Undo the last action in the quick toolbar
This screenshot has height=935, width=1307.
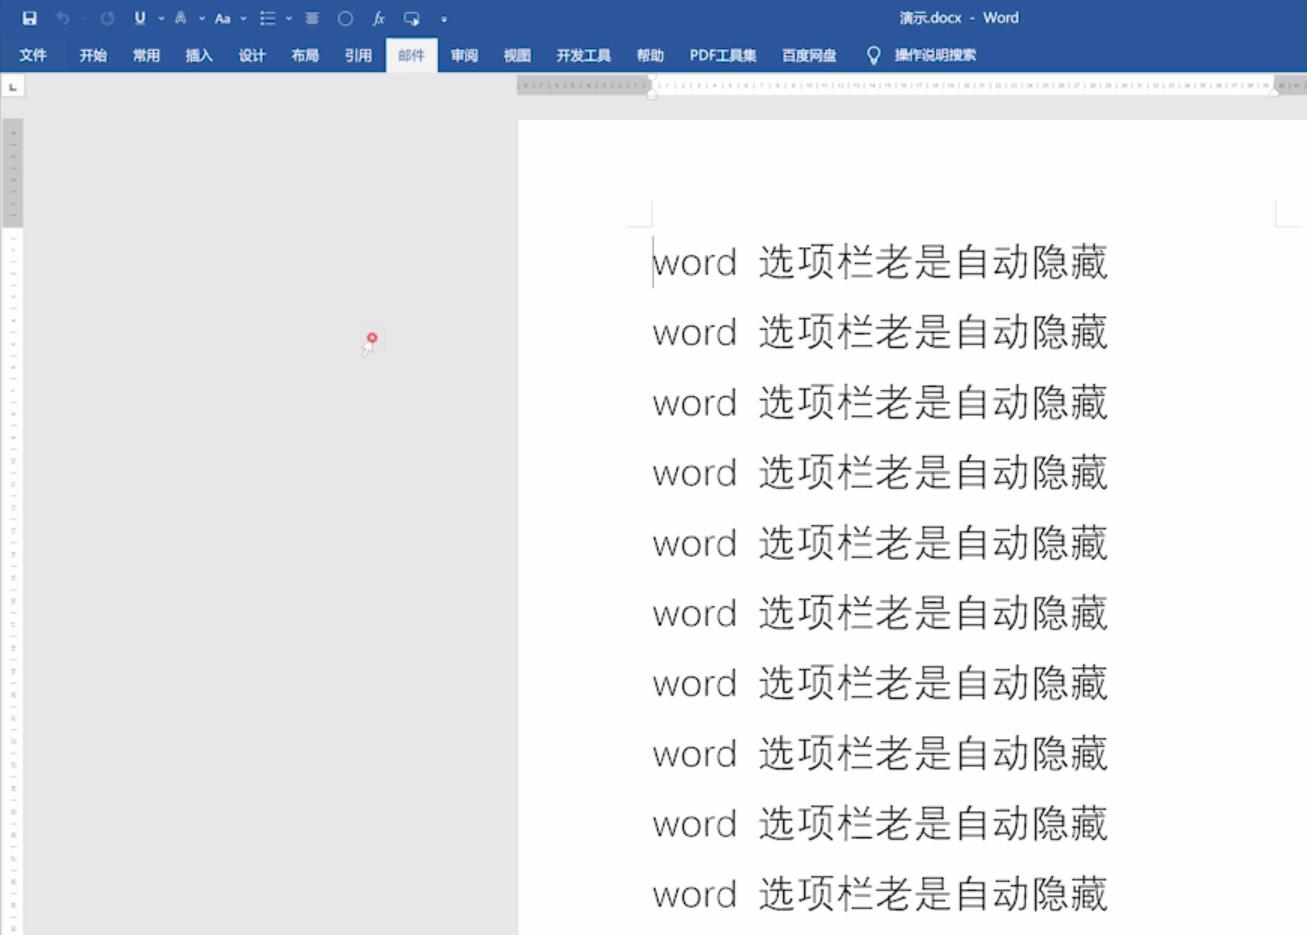point(62,18)
